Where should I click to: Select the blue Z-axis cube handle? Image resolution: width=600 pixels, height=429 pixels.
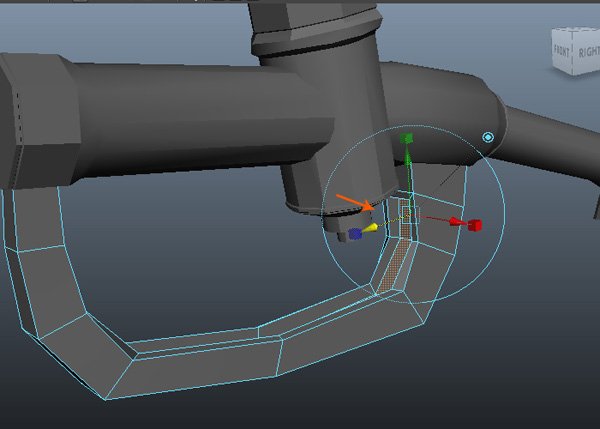coord(355,234)
